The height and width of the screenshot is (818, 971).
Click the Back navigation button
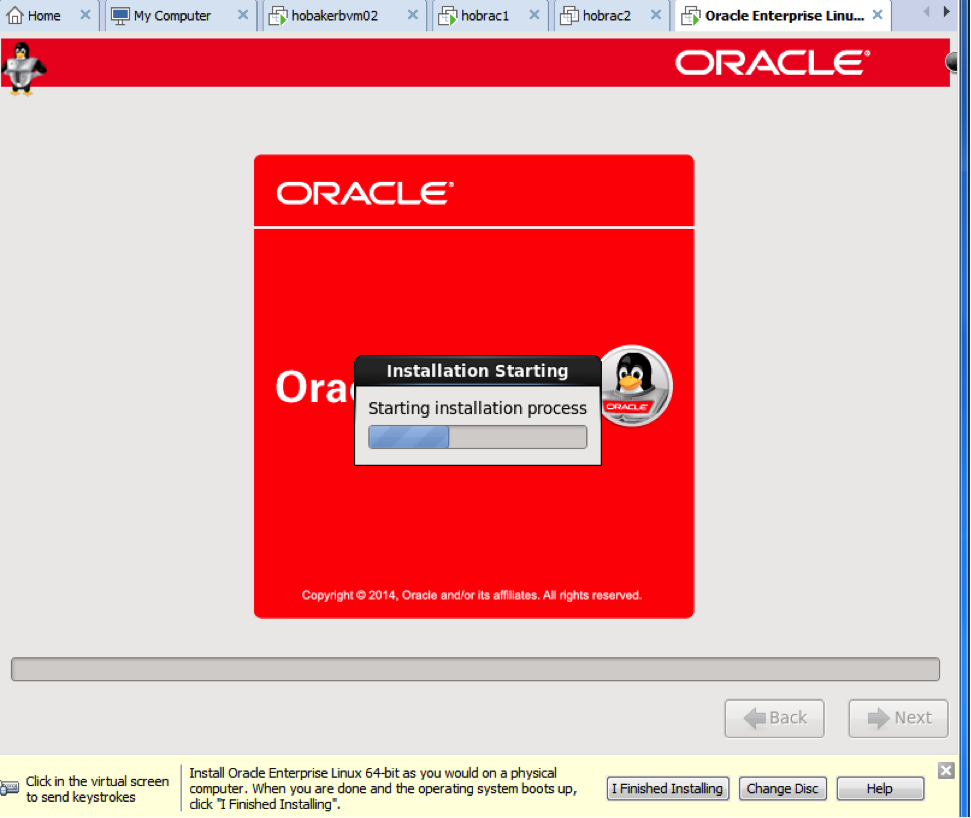click(x=774, y=718)
